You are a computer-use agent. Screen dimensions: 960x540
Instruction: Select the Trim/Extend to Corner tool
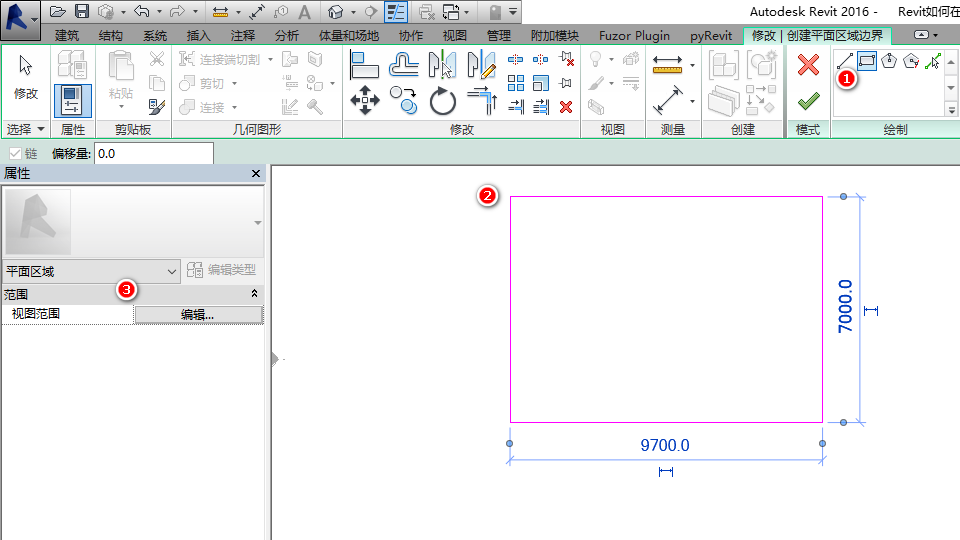(482, 100)
